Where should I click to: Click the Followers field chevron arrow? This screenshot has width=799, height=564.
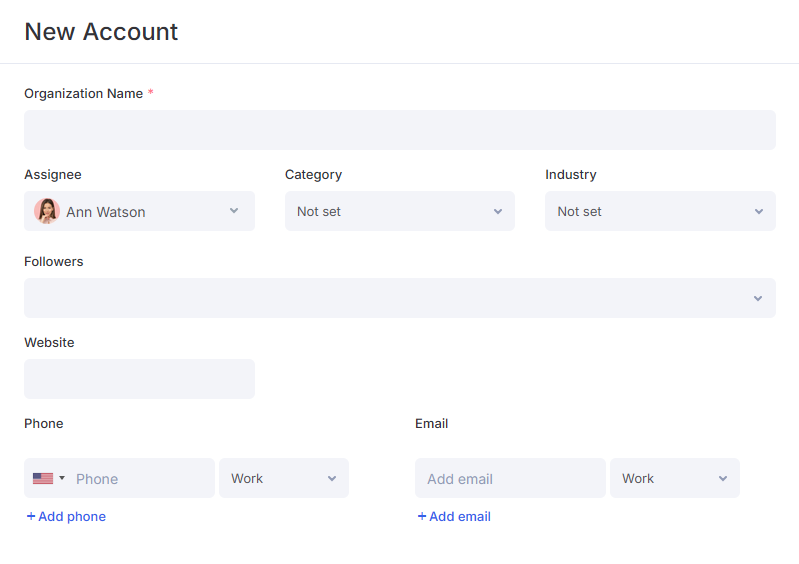point(758,298)
